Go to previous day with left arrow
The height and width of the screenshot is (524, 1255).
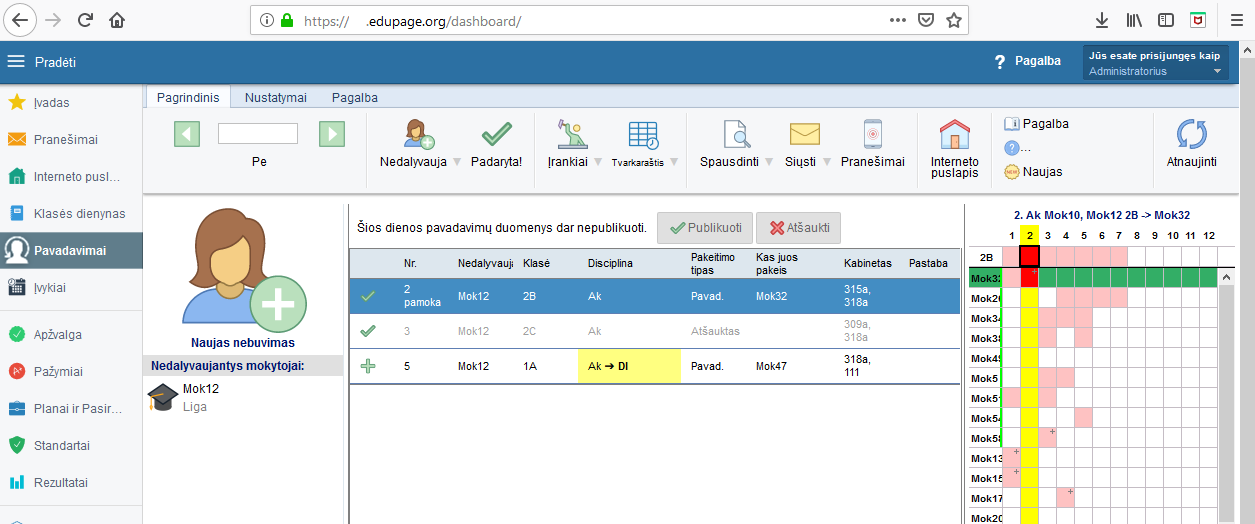point(187,133)
